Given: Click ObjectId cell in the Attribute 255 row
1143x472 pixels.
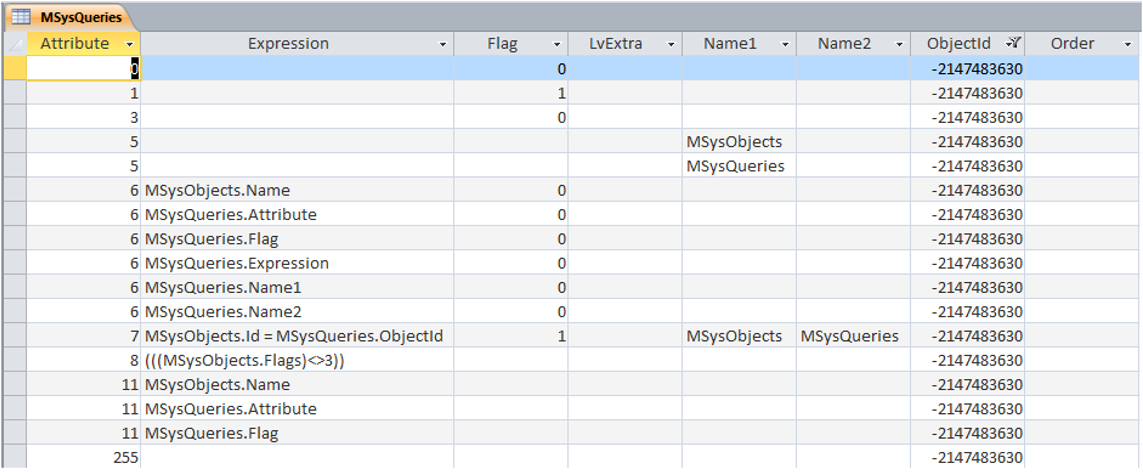Looking at the screenshot, I should tap(967, 457).
